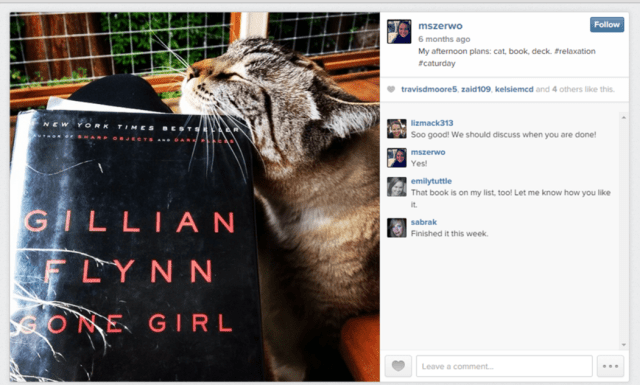Open the #caturday hashtag

click(x=436, y=63)
